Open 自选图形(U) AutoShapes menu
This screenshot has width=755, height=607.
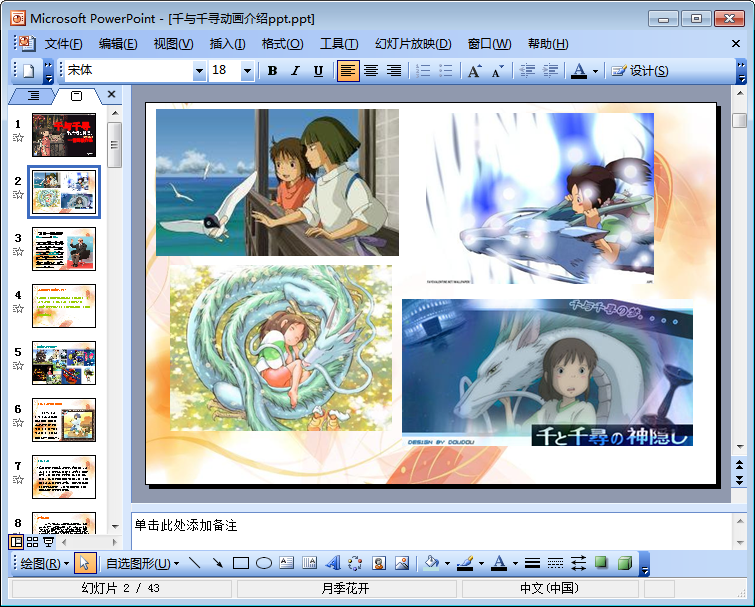coord(143,563)
